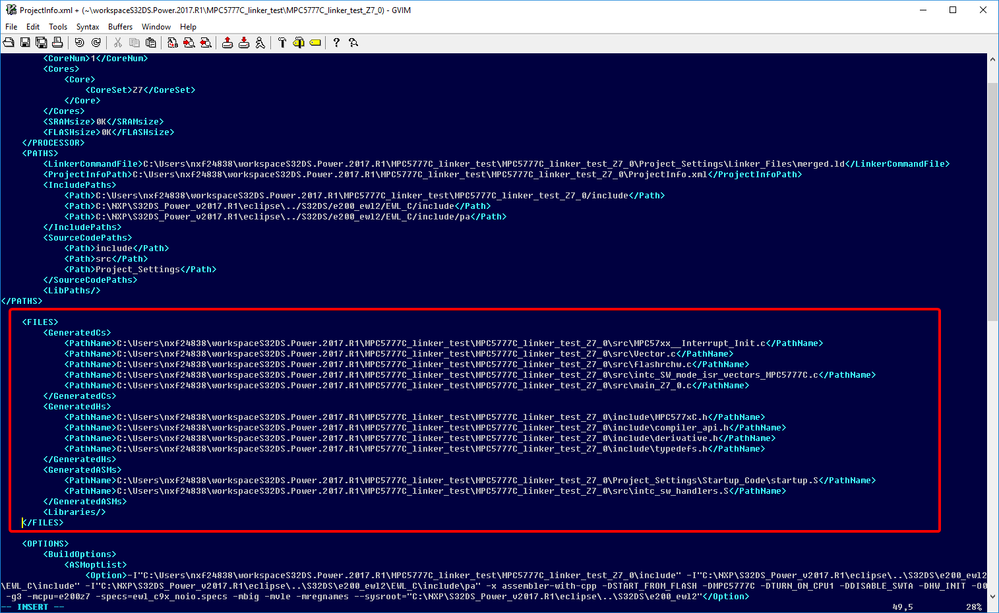Screen dimensions: 999x613
Task: Open the Window menu
Action: click(x=156, y=27)
